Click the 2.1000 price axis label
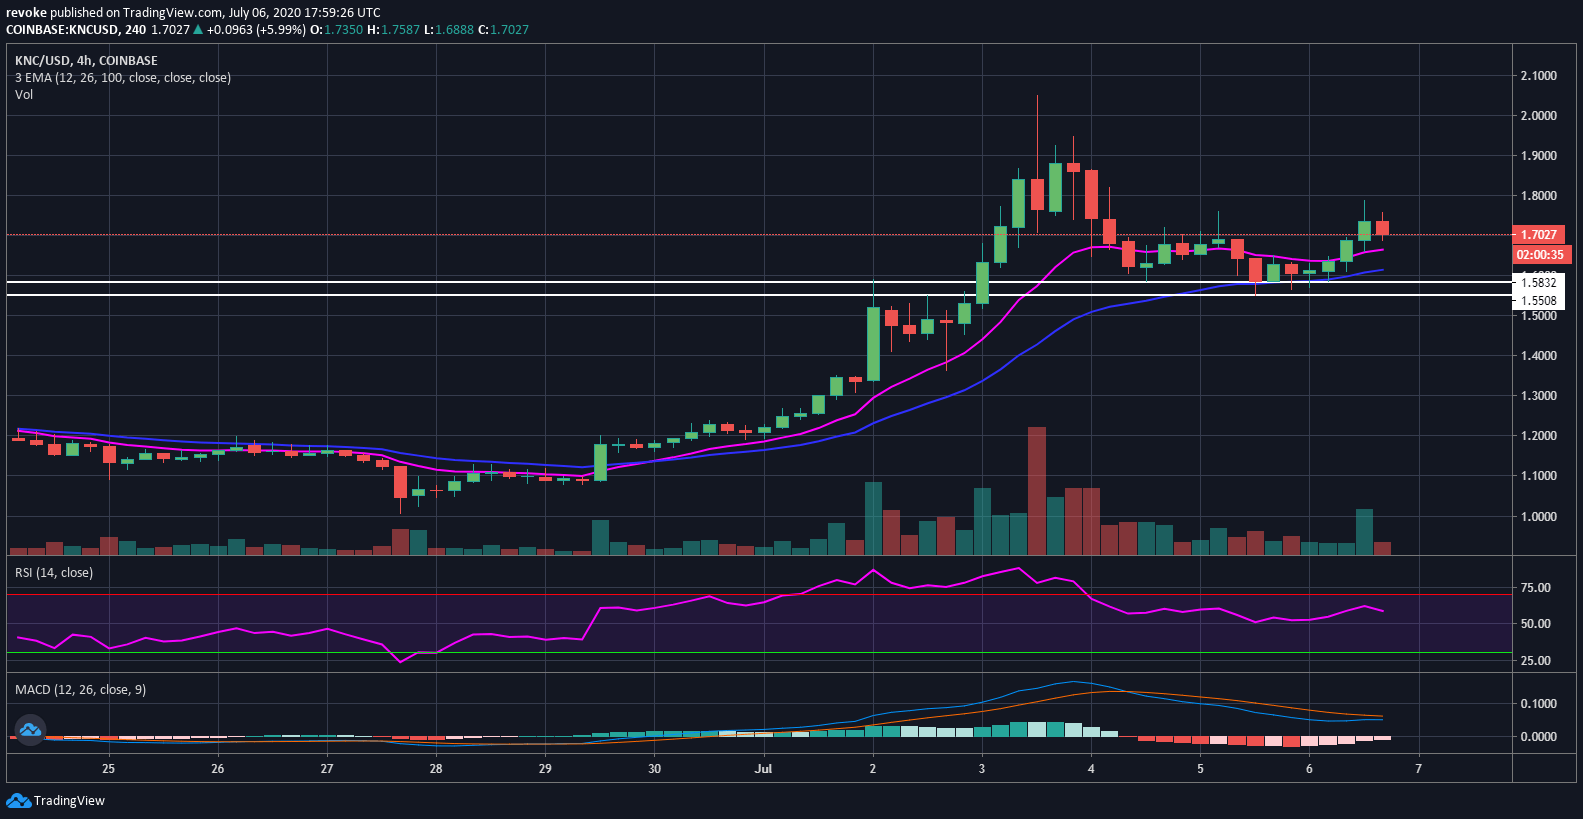 (x=1539, y=76)
